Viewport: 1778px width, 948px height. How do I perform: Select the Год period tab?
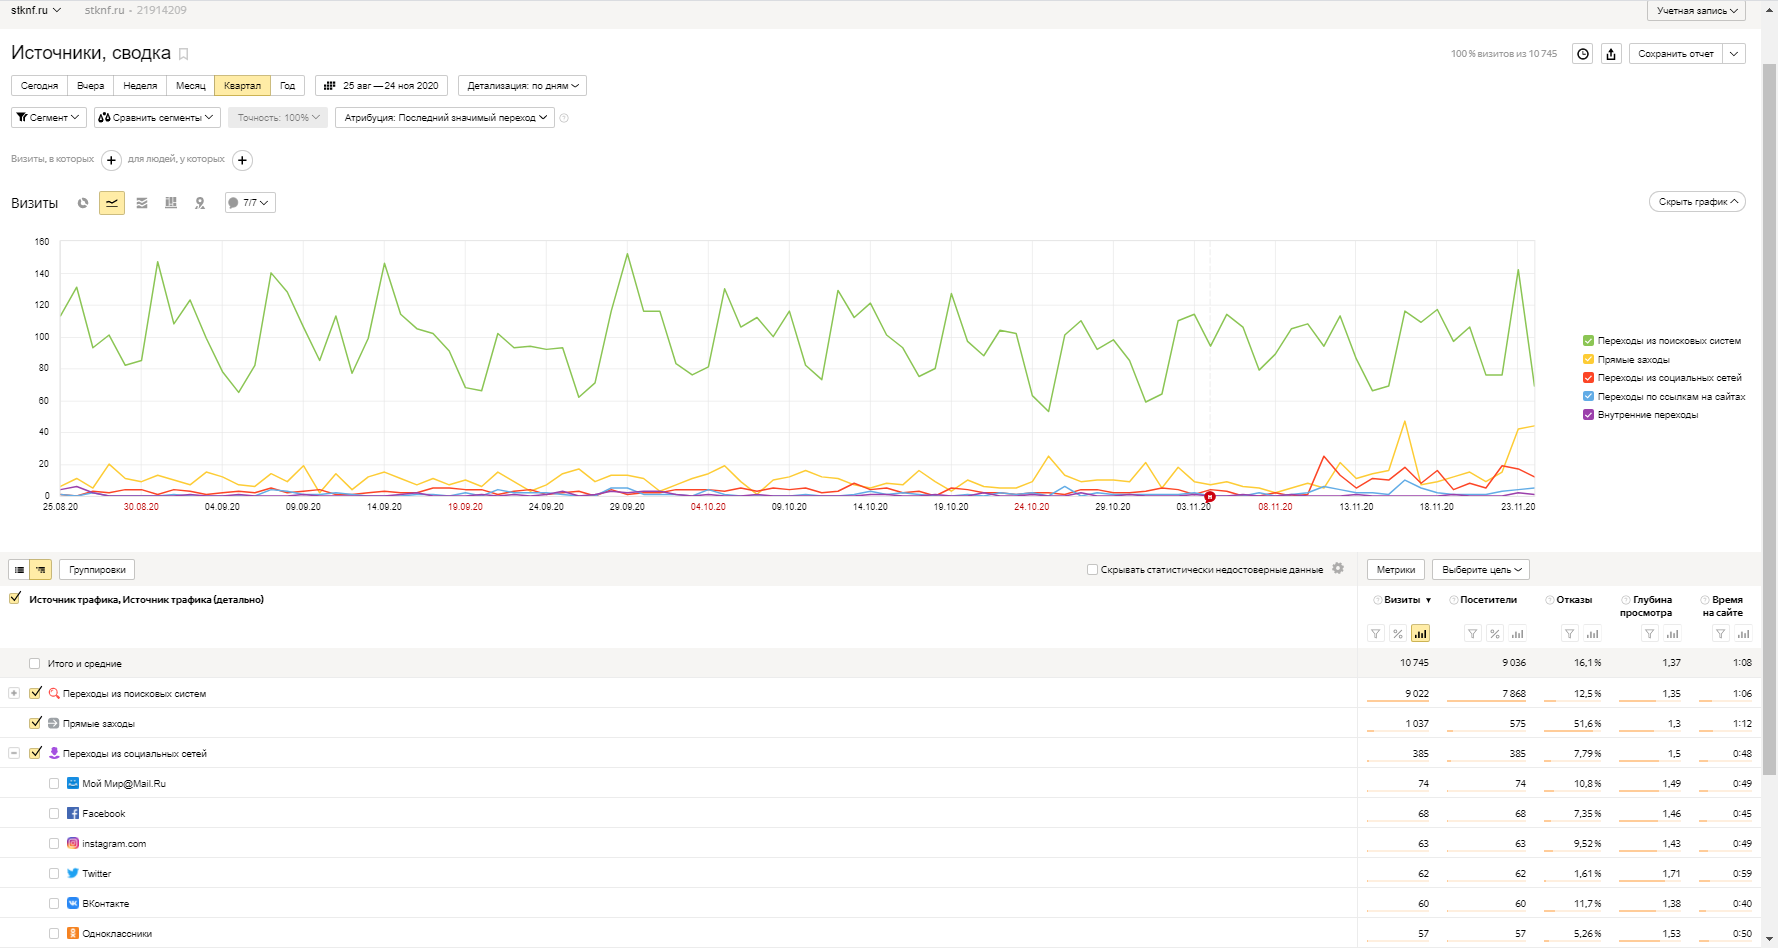click(288, 86)
